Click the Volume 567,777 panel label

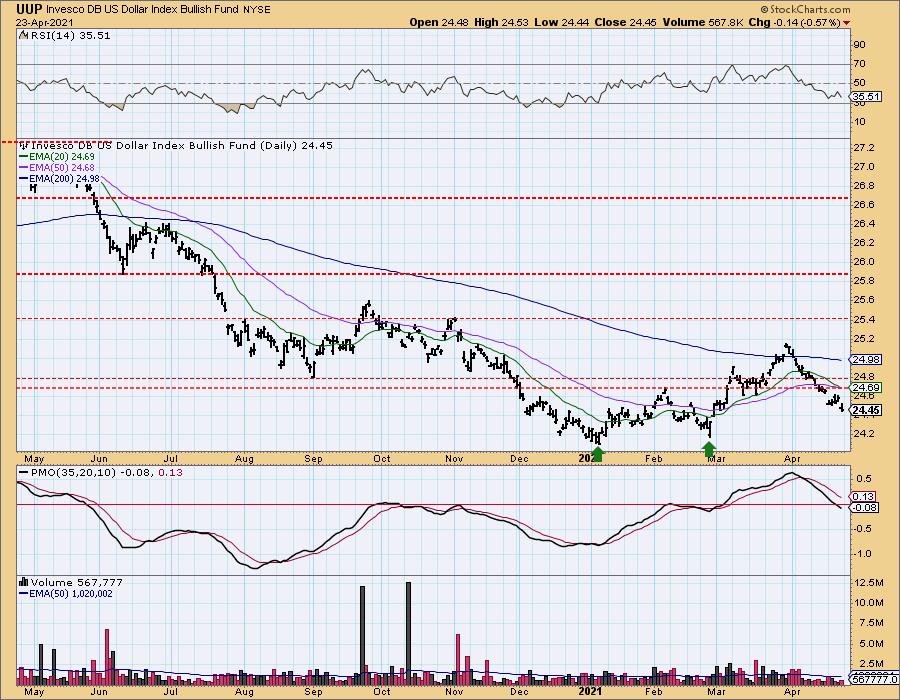point(71,582)
